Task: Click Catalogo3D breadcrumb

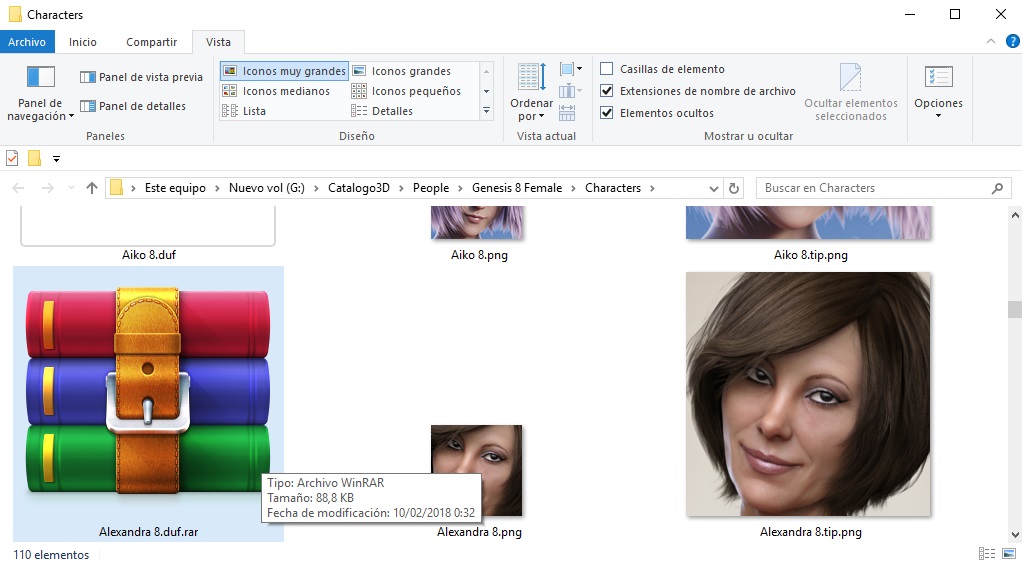Action: click(x=358, y=188)
